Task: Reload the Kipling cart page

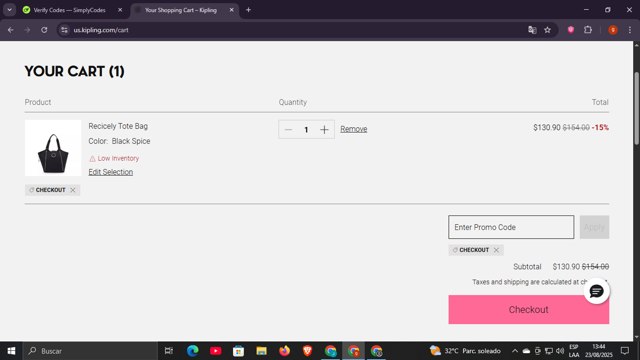Action: [44, 30]
